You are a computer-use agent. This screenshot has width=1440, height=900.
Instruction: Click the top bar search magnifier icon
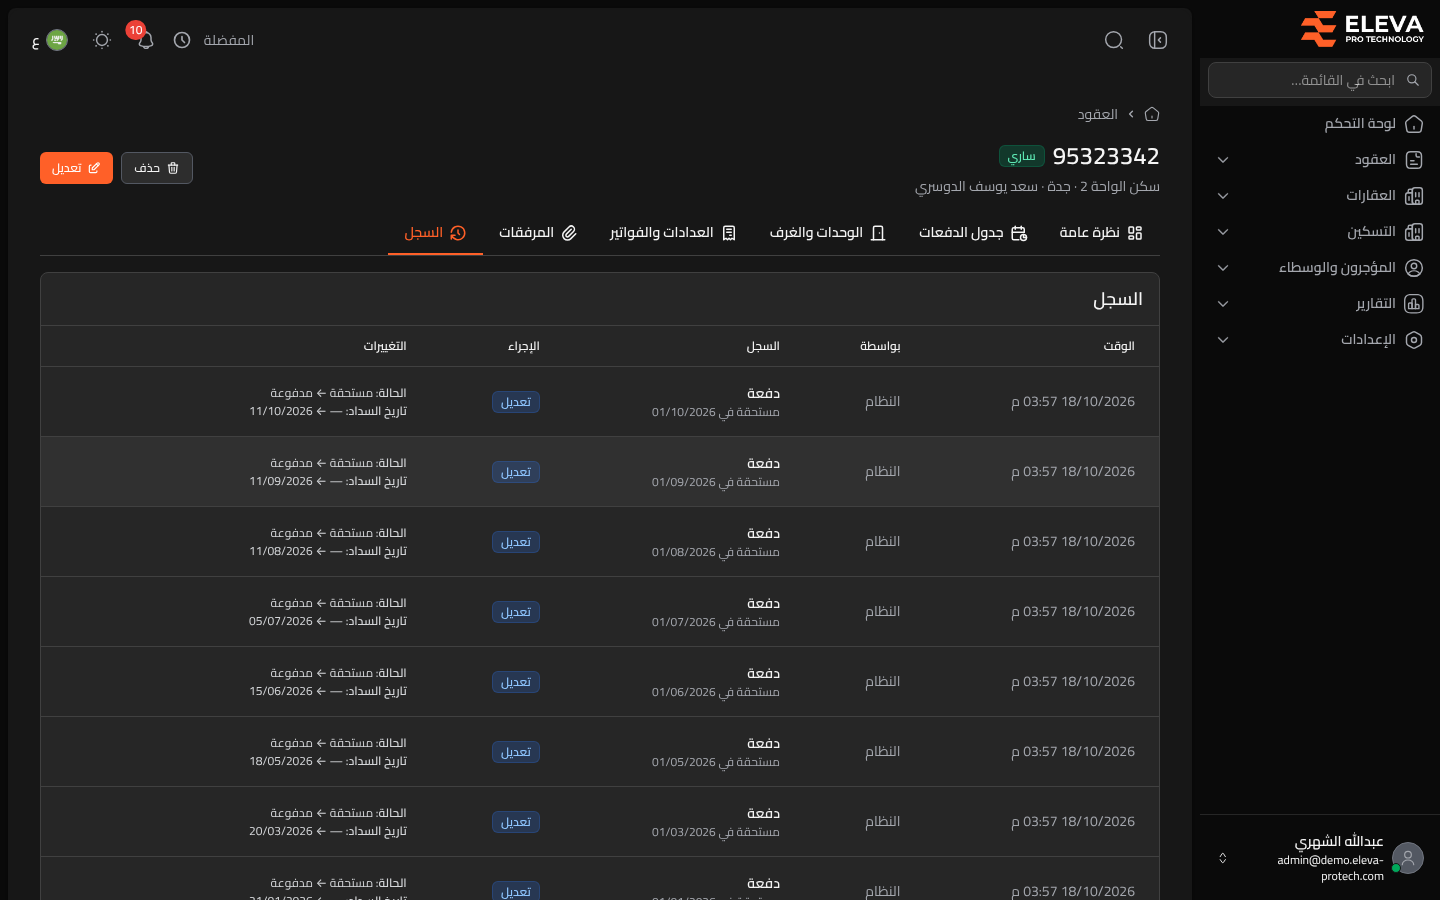[x=1114, y=40]
